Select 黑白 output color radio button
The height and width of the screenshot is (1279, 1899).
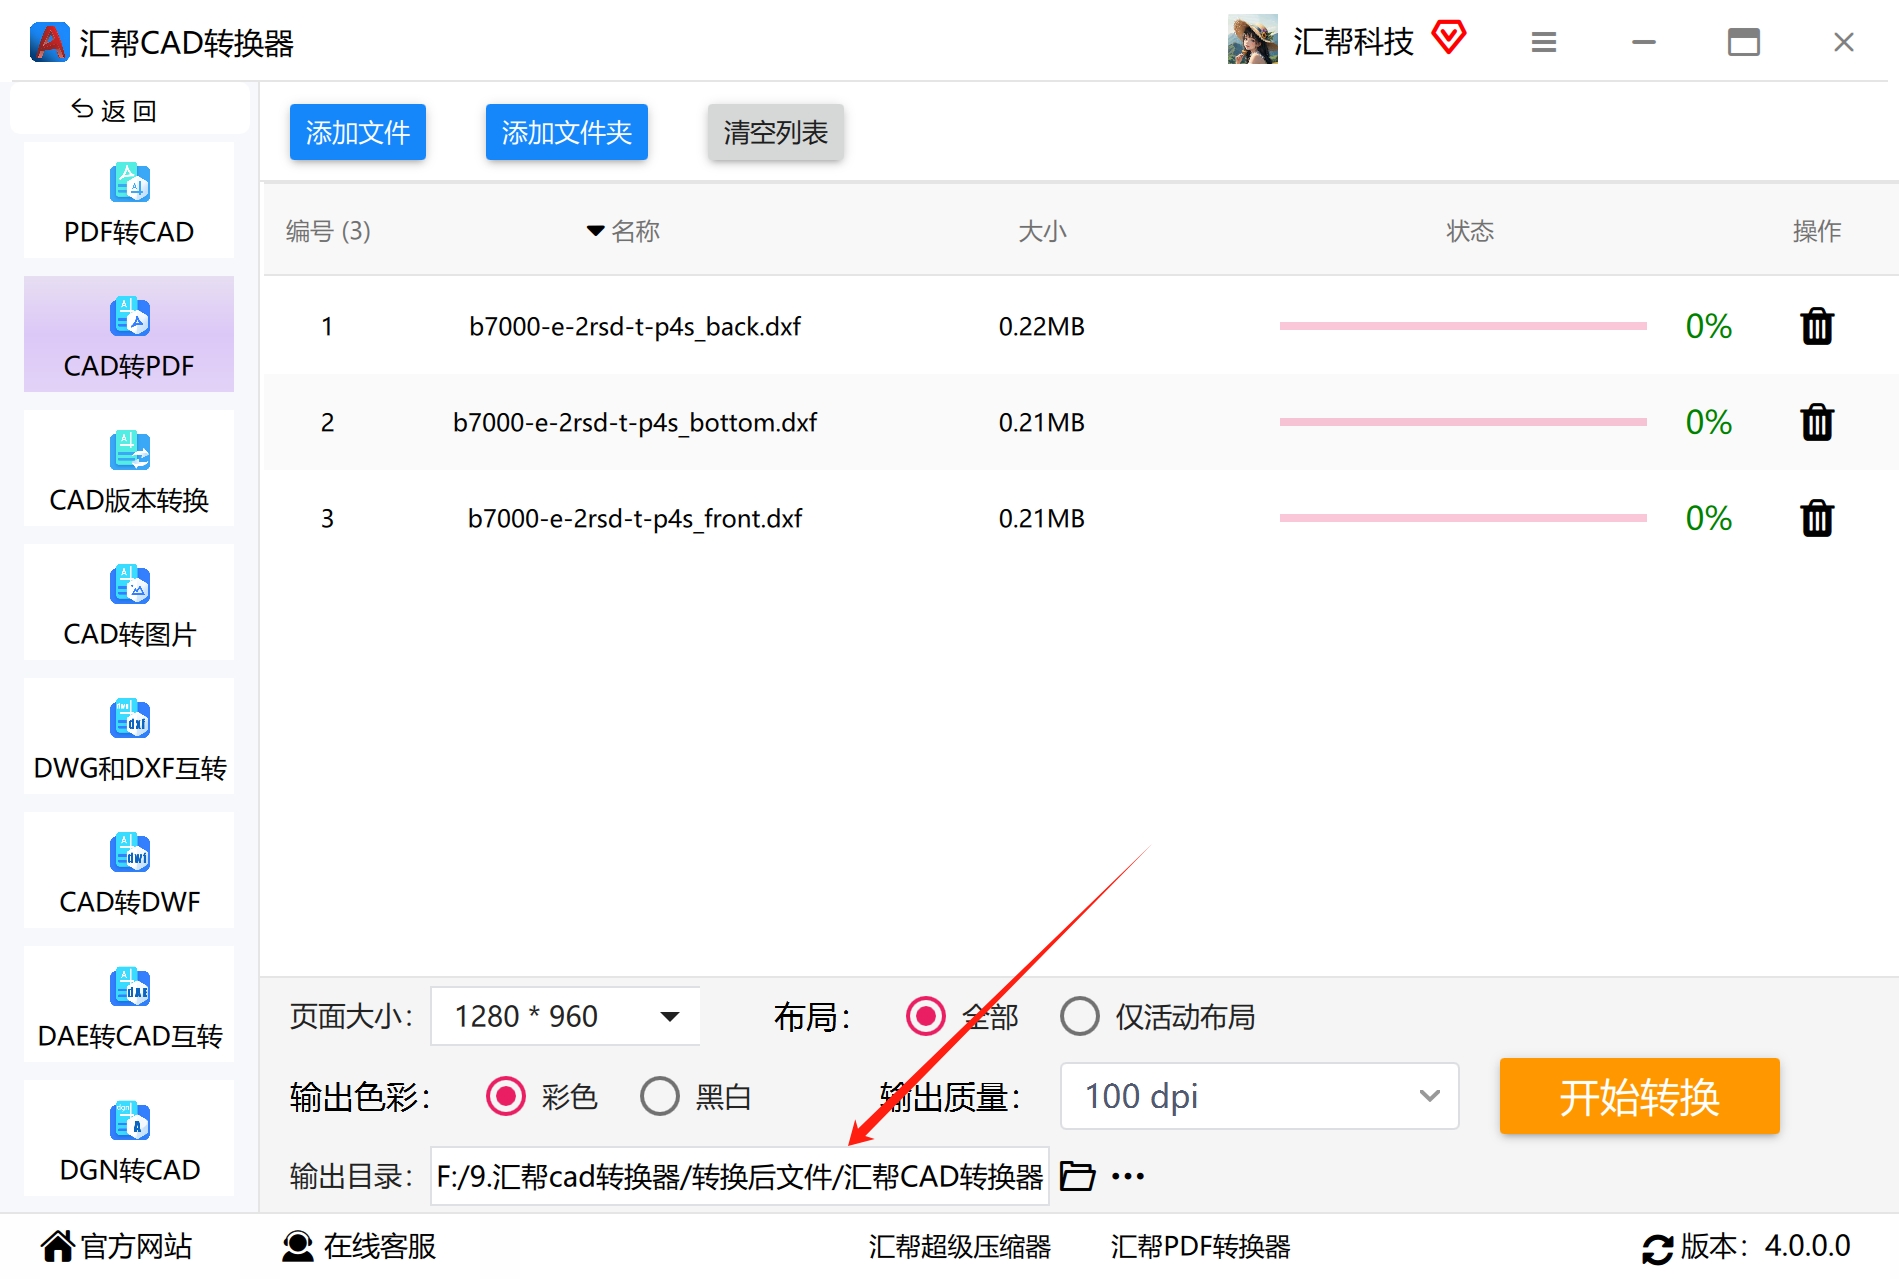[660, 1096]
